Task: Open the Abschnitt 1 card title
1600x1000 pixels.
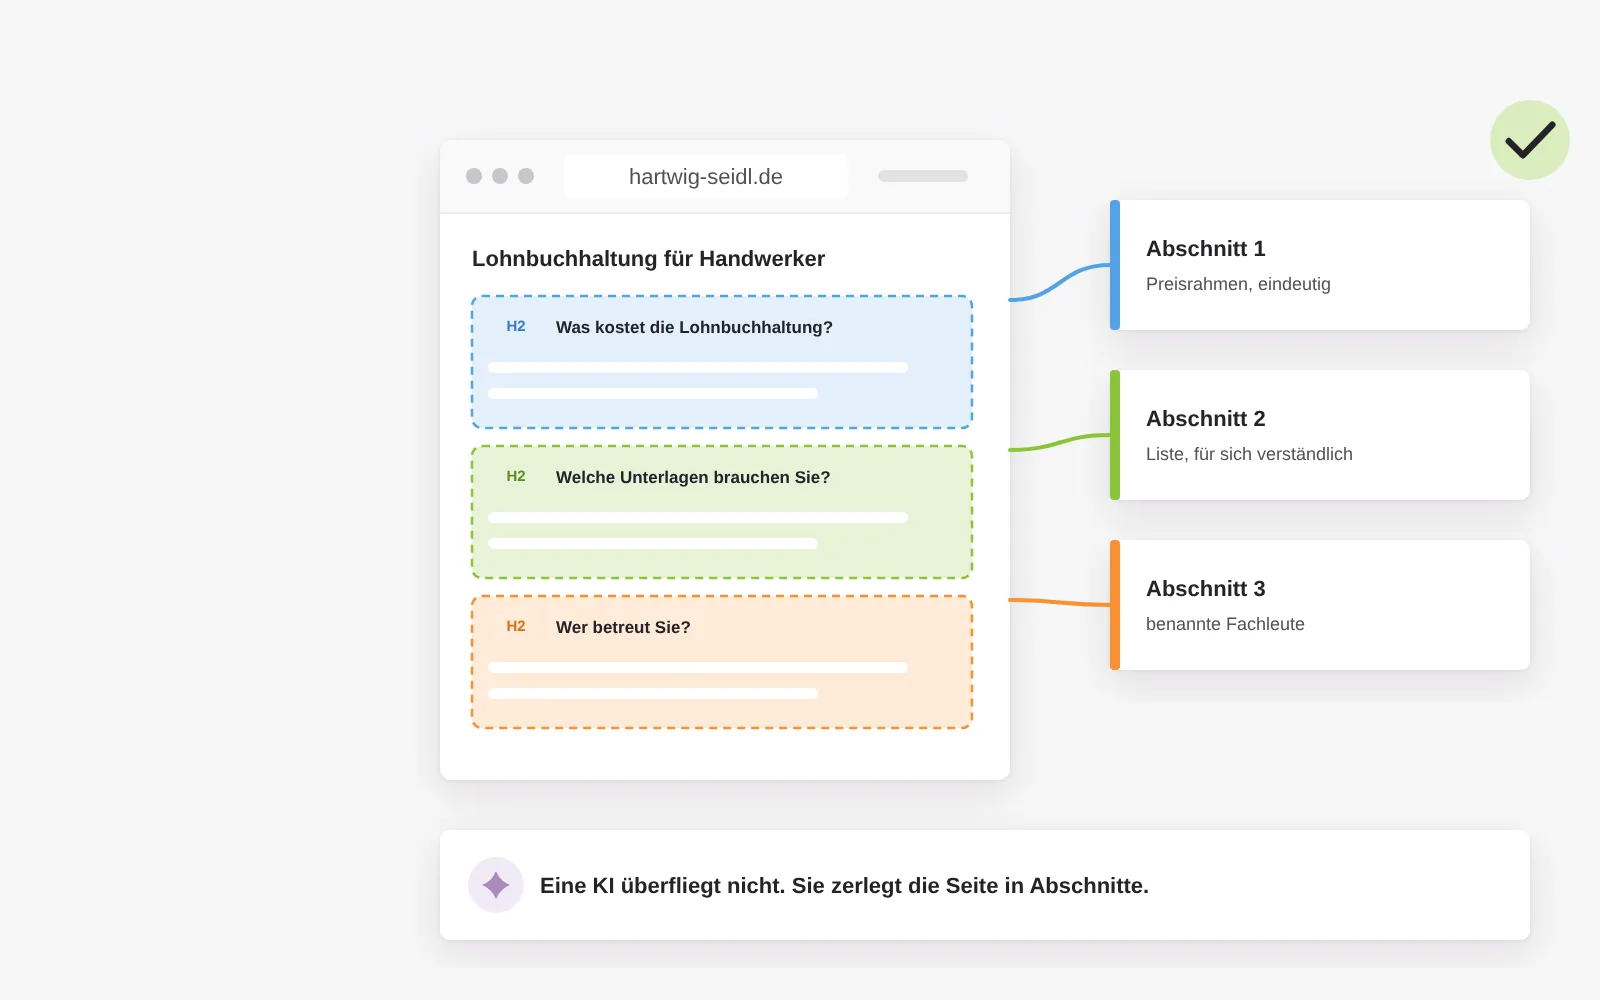Action: pyautogui.click(x=1206, y=248)
